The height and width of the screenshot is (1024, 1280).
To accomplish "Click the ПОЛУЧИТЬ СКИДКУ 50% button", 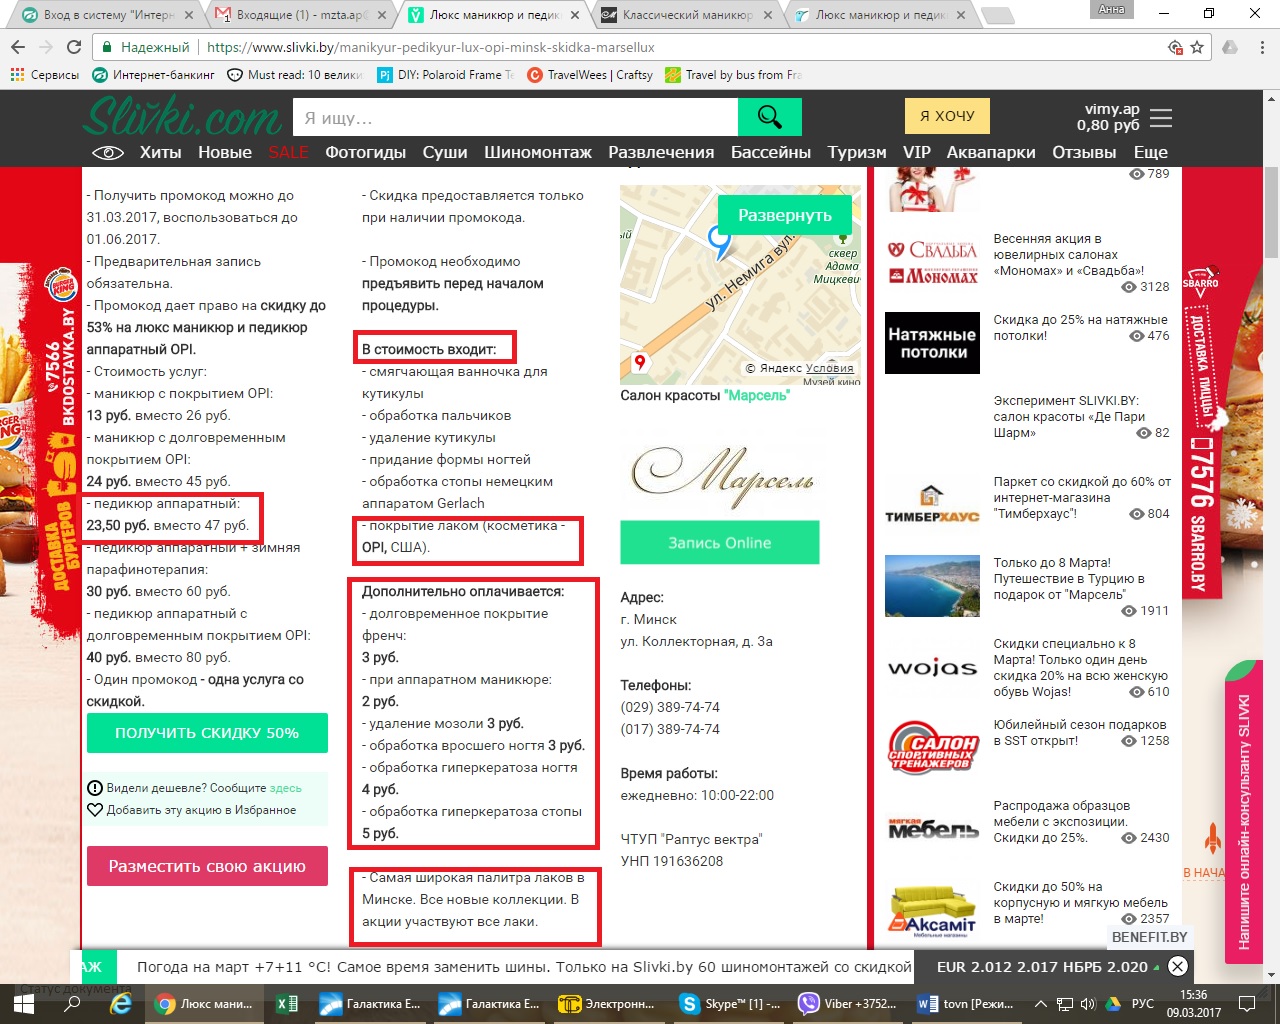I will [x=207, y=733].
